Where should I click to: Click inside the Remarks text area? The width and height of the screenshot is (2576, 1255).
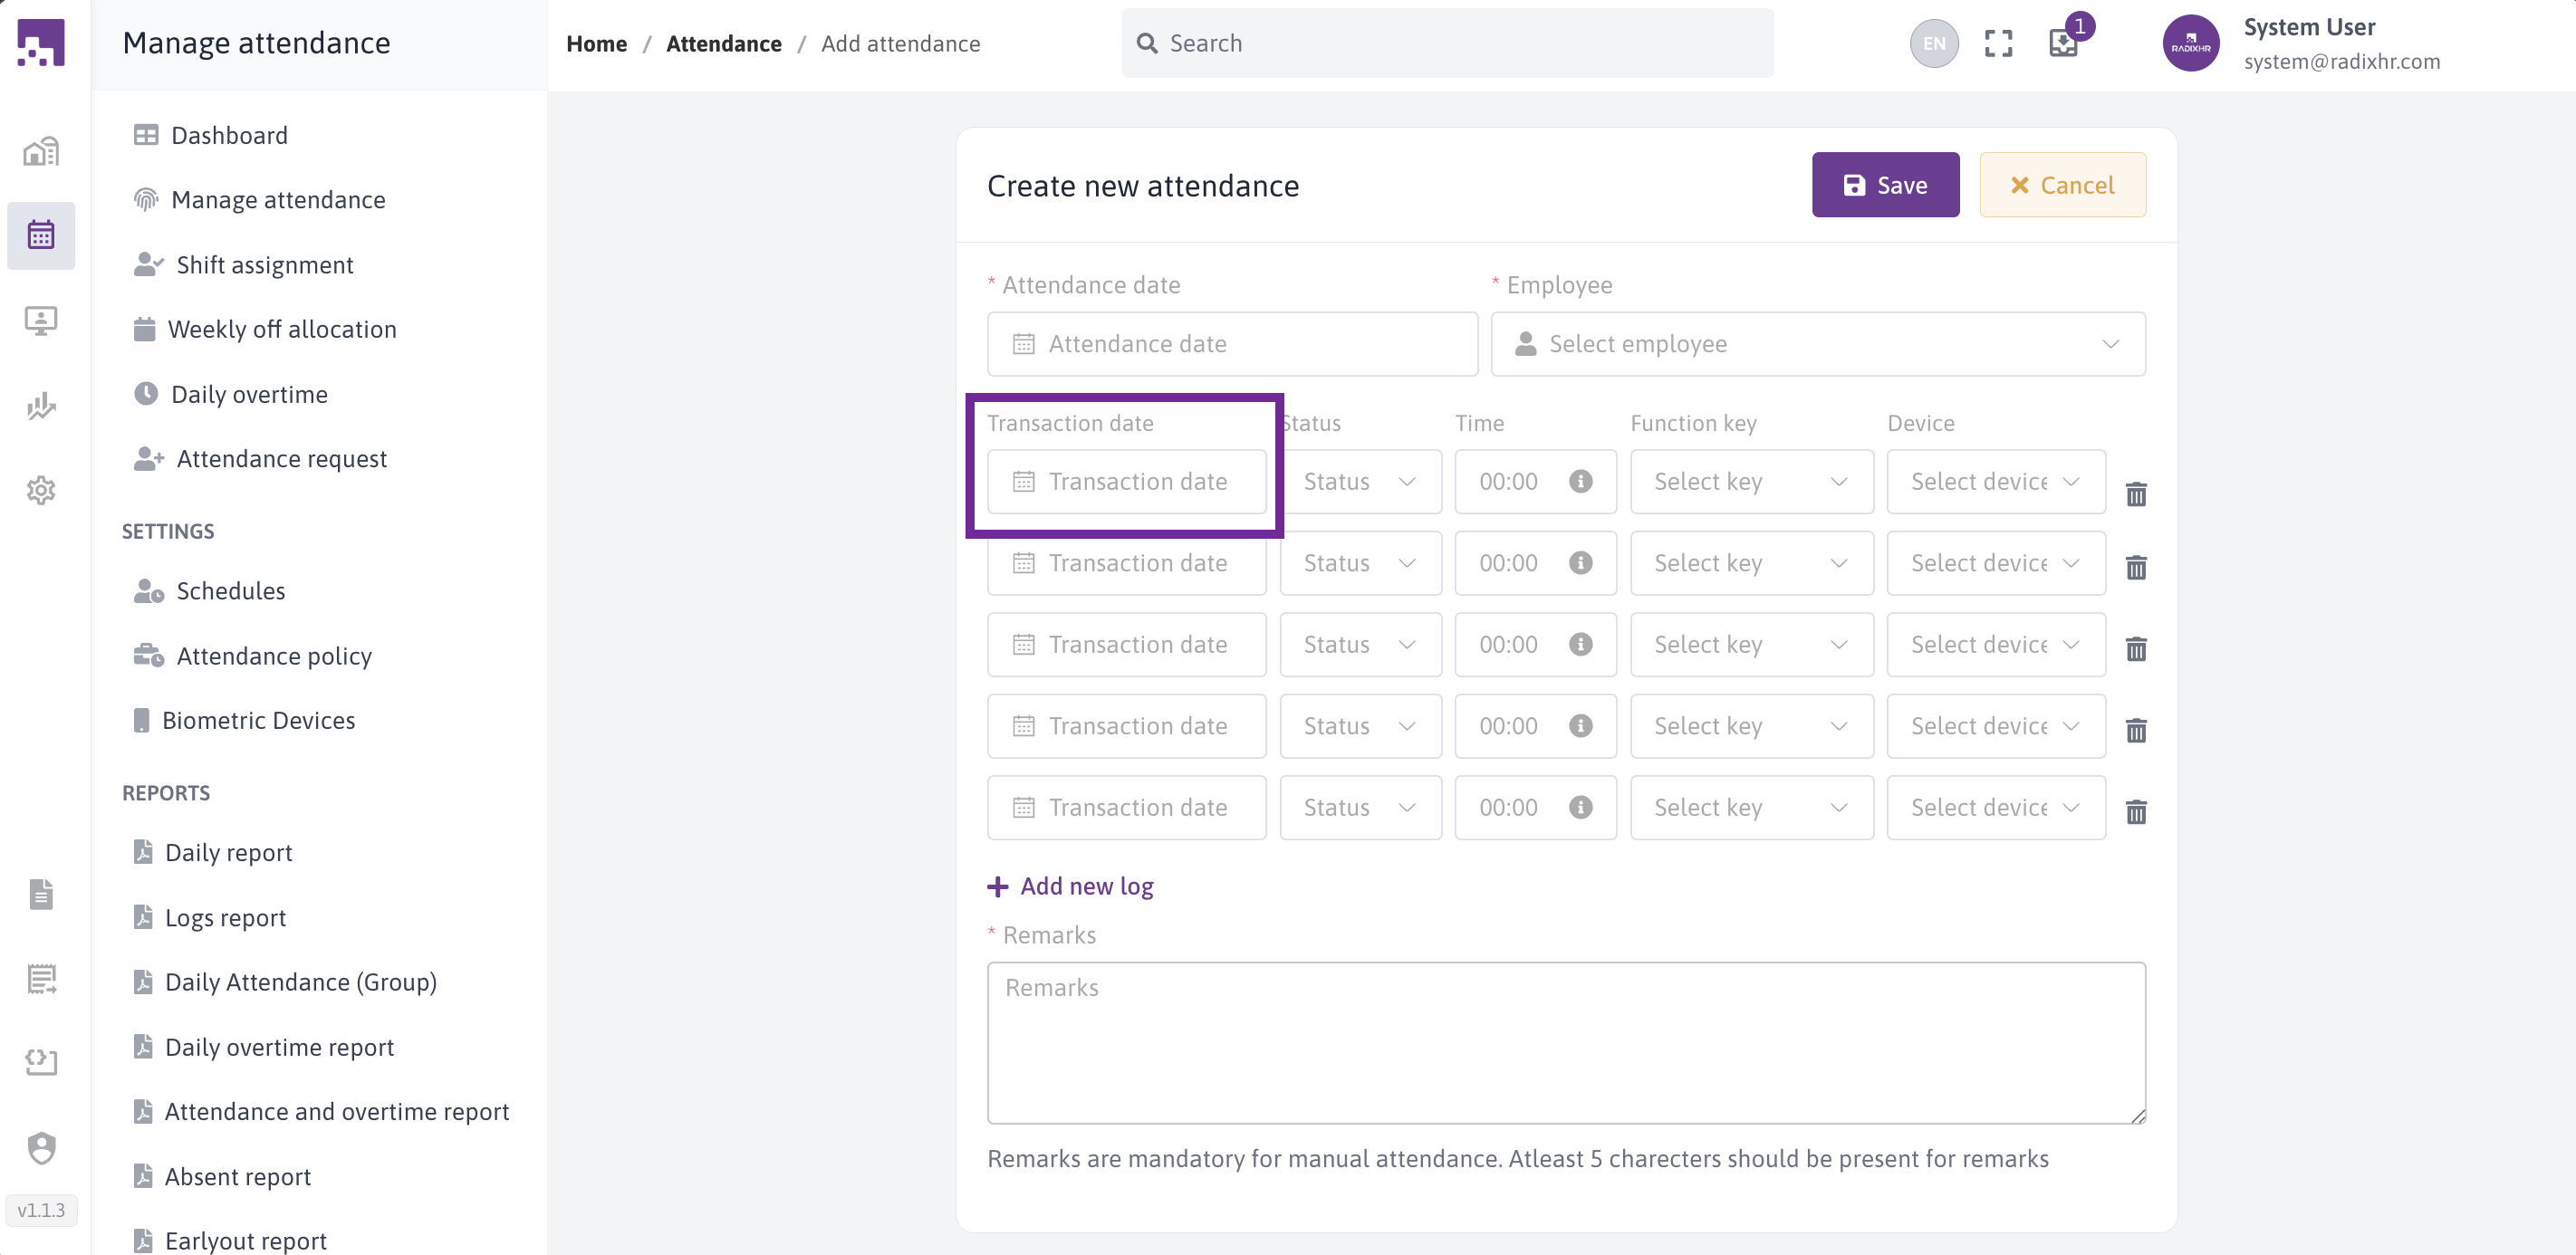coord(1565,1043)
